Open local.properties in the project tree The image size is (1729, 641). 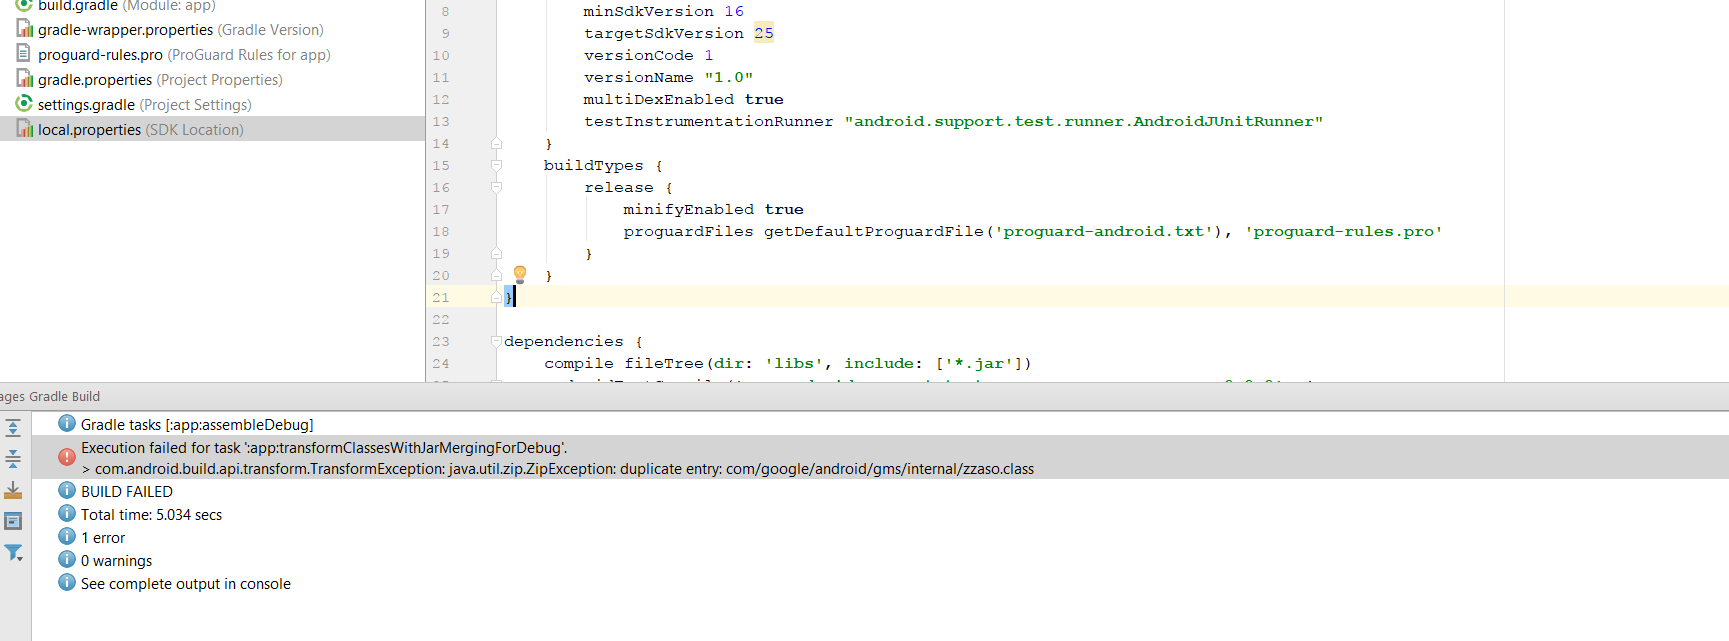click(x=89, y=129)
